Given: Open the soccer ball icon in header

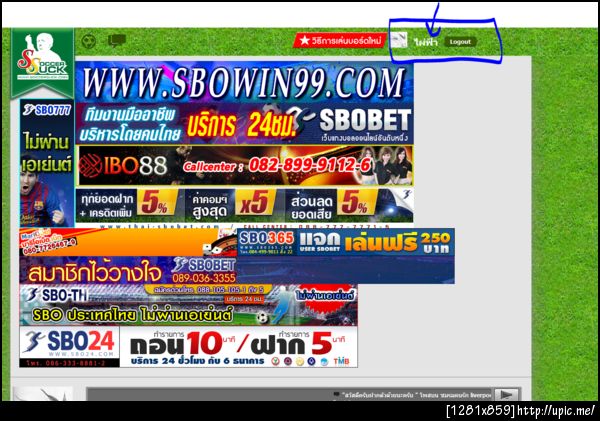Looking at the screenshot, I should [89, 41].
